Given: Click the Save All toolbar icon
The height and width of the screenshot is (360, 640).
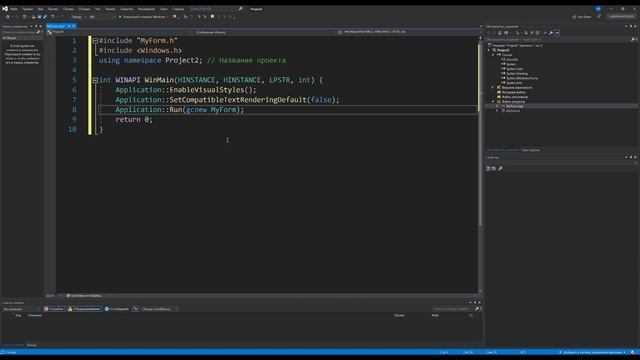Looking at the screenshot, I should 40,17.
